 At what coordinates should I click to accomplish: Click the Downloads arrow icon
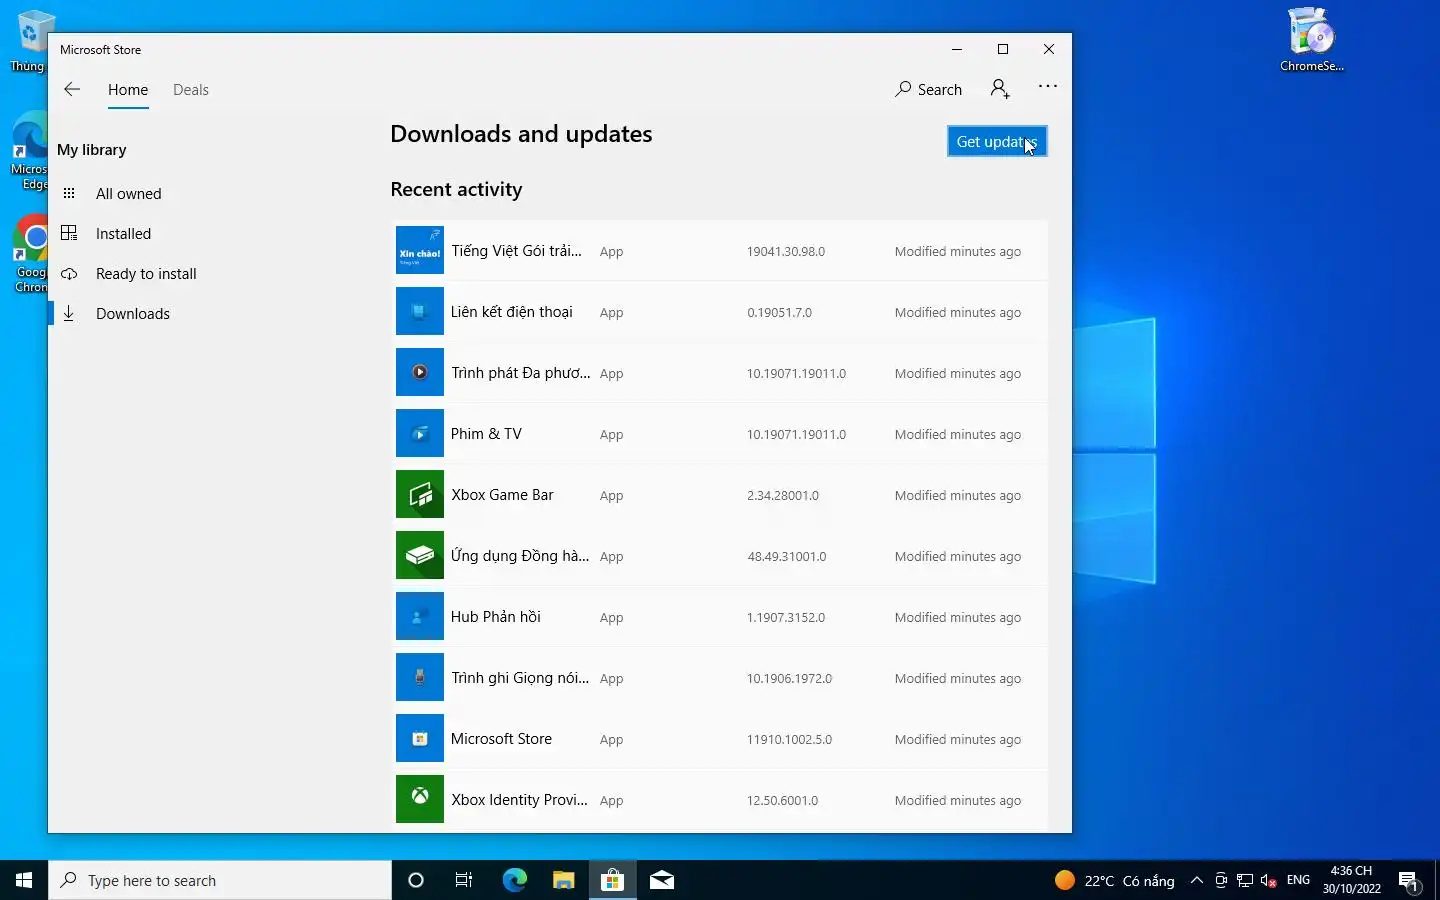(x=69, y=313)
